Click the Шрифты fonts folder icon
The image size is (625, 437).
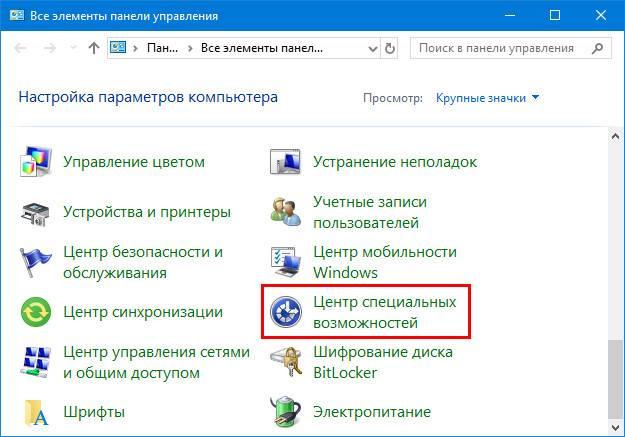[x=36, y=412]
